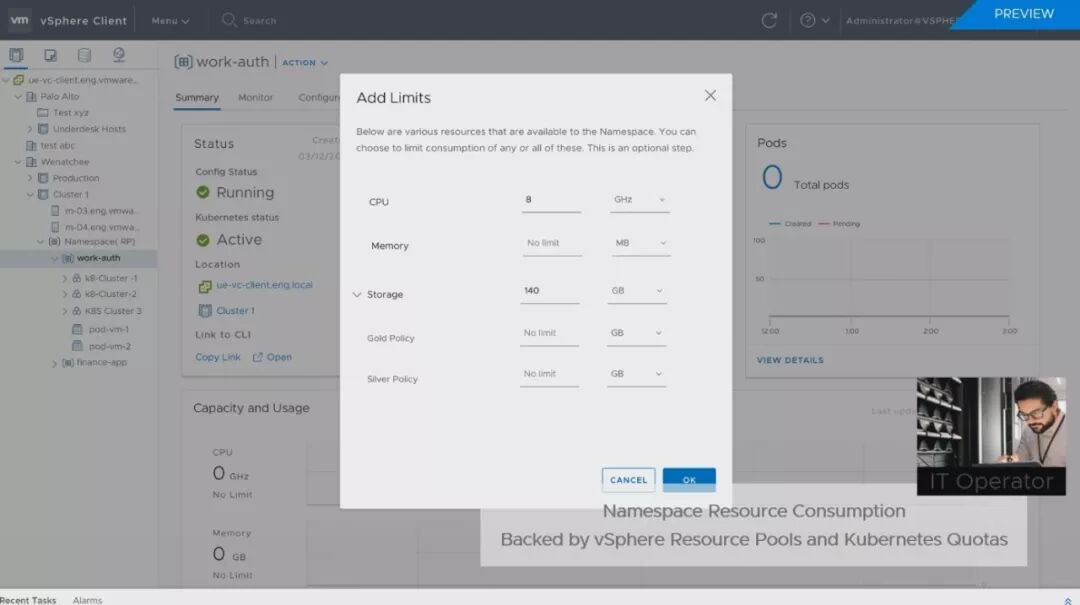1080x605 pixels.
Task: Click the Cluster 1 location icon
Action: 205,311
